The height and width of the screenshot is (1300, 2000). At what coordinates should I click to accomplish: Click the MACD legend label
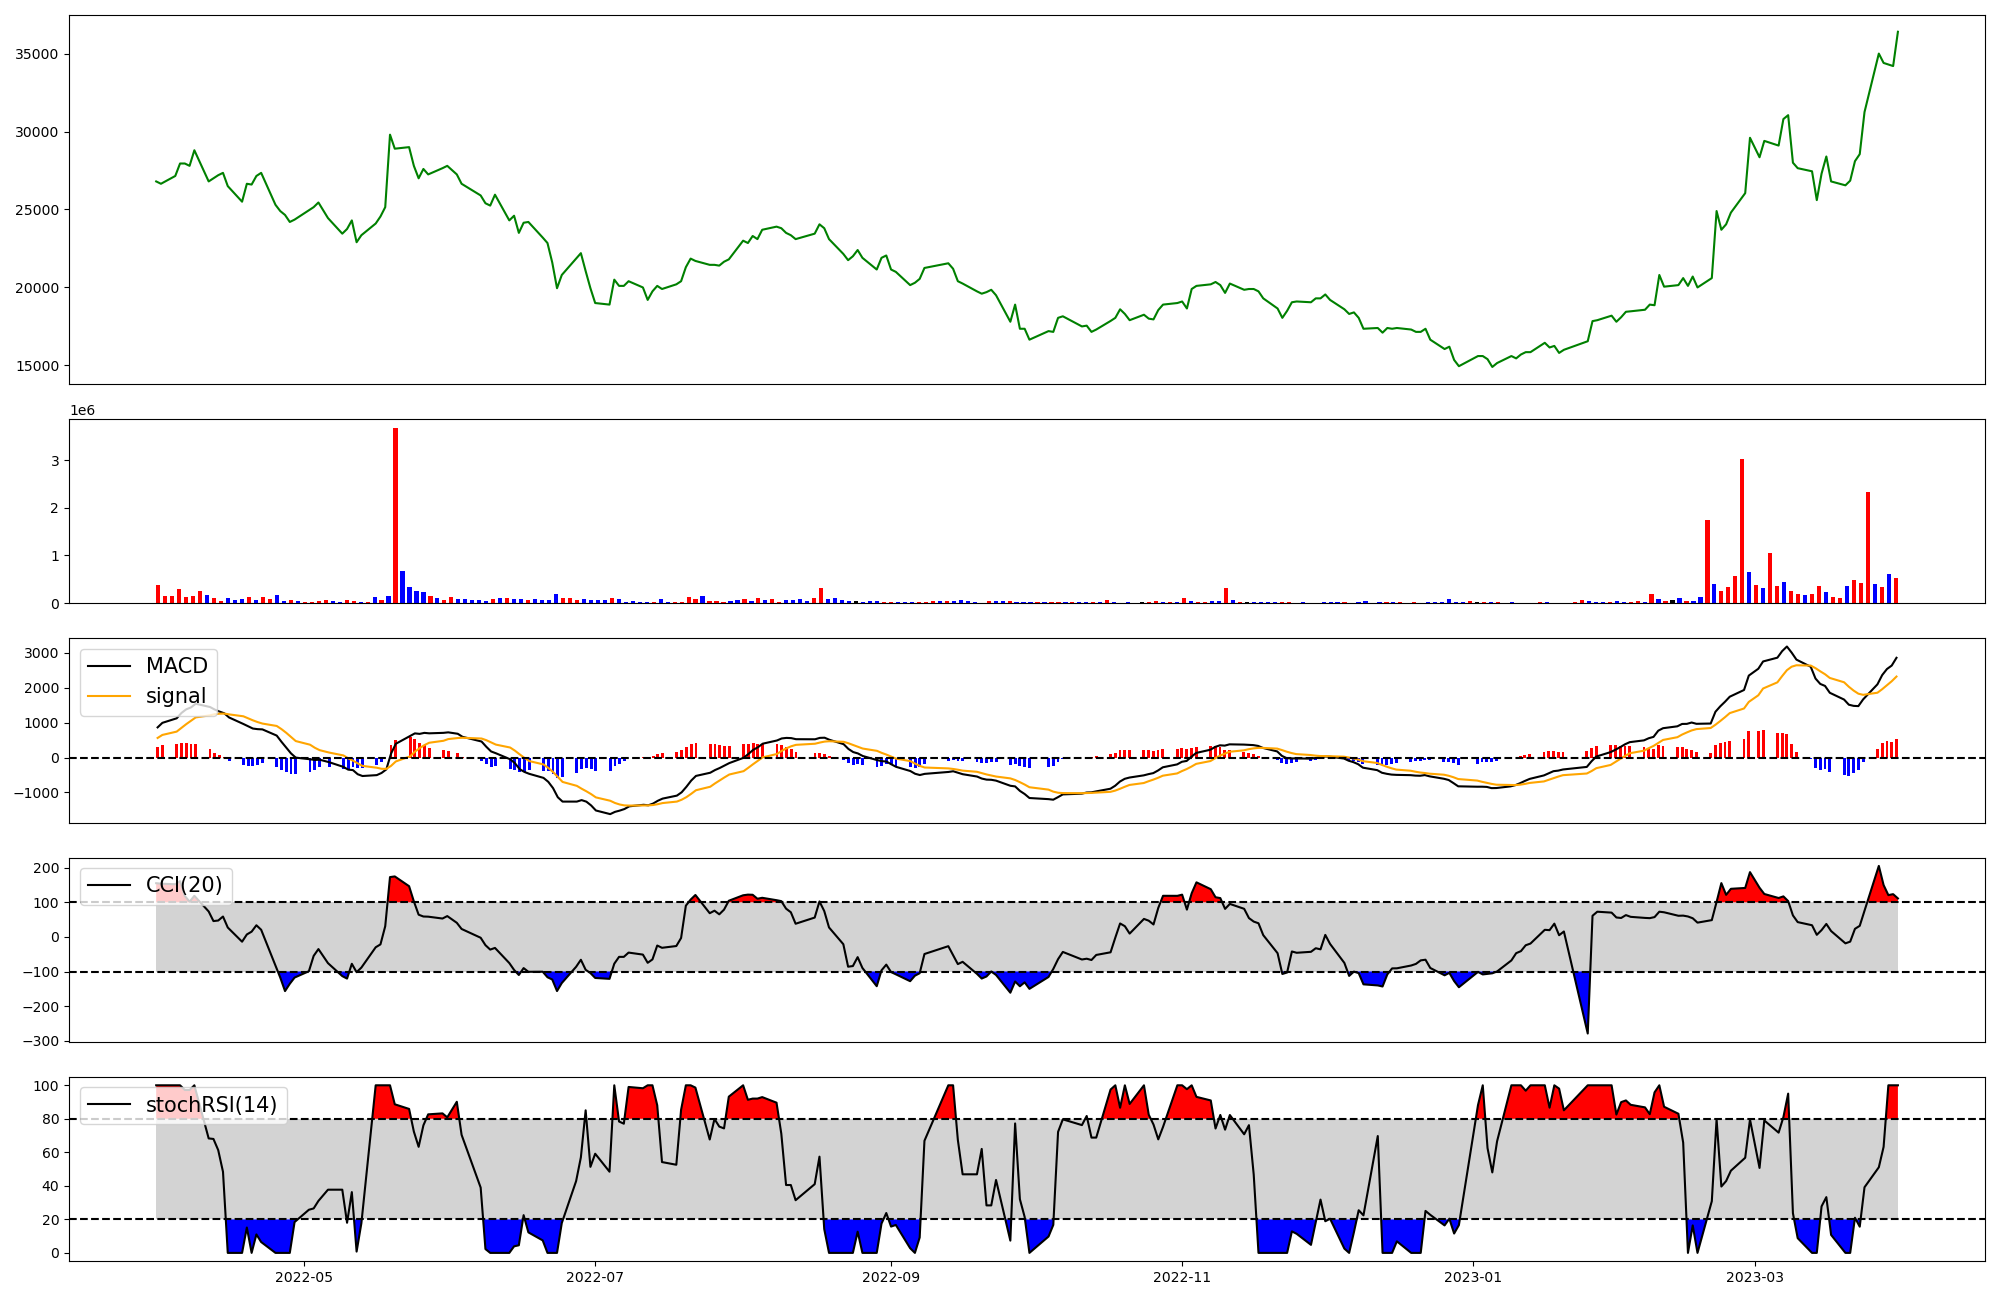coord(176,666)
